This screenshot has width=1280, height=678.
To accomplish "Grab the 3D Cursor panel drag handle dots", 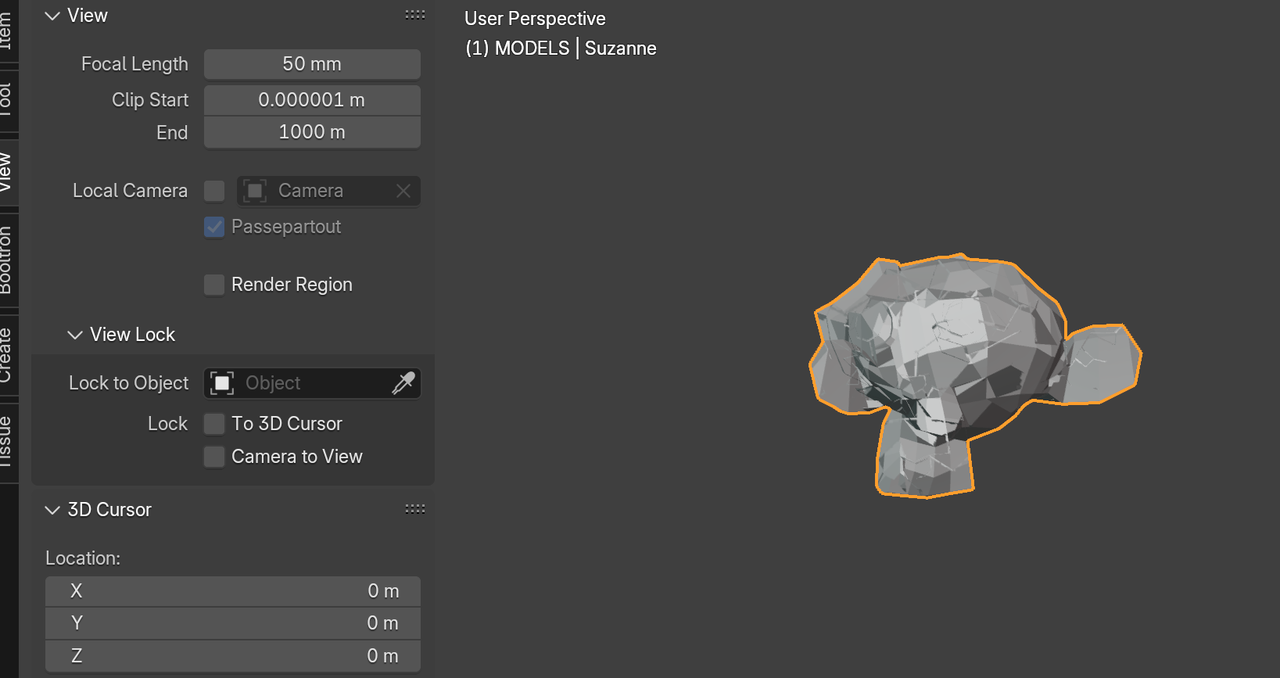I will (415, 509).
